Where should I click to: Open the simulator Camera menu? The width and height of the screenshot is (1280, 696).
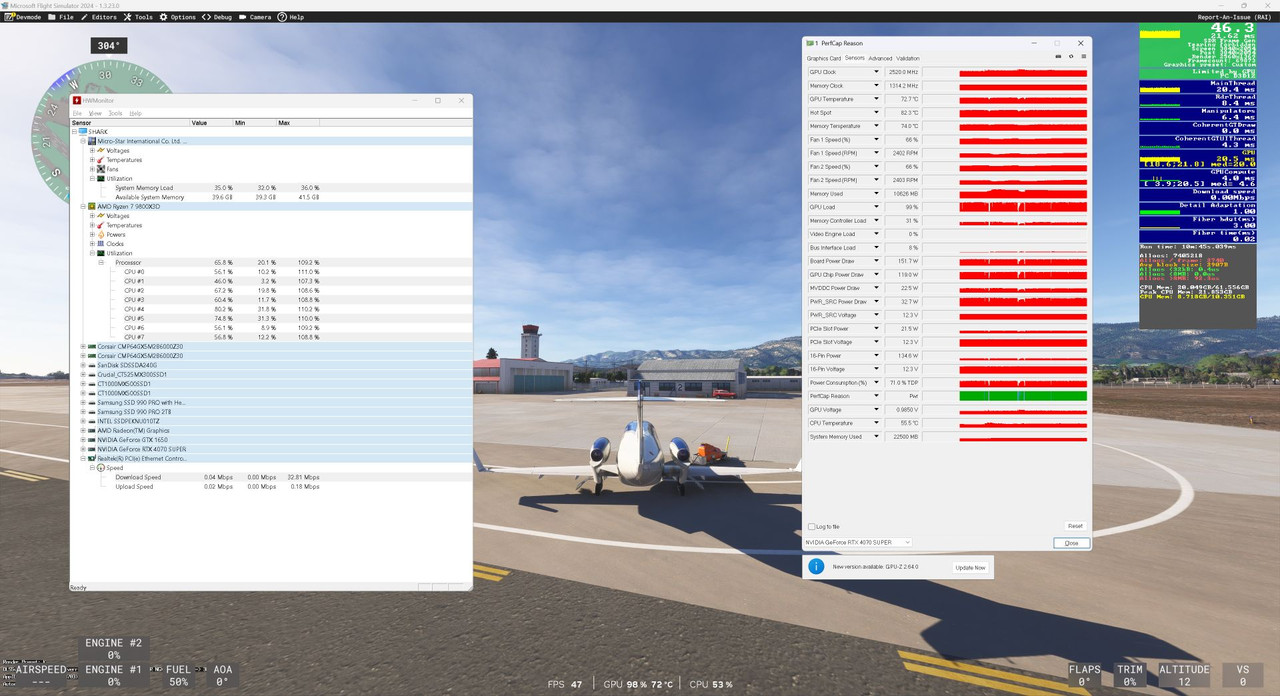click(x=254, y=17)
